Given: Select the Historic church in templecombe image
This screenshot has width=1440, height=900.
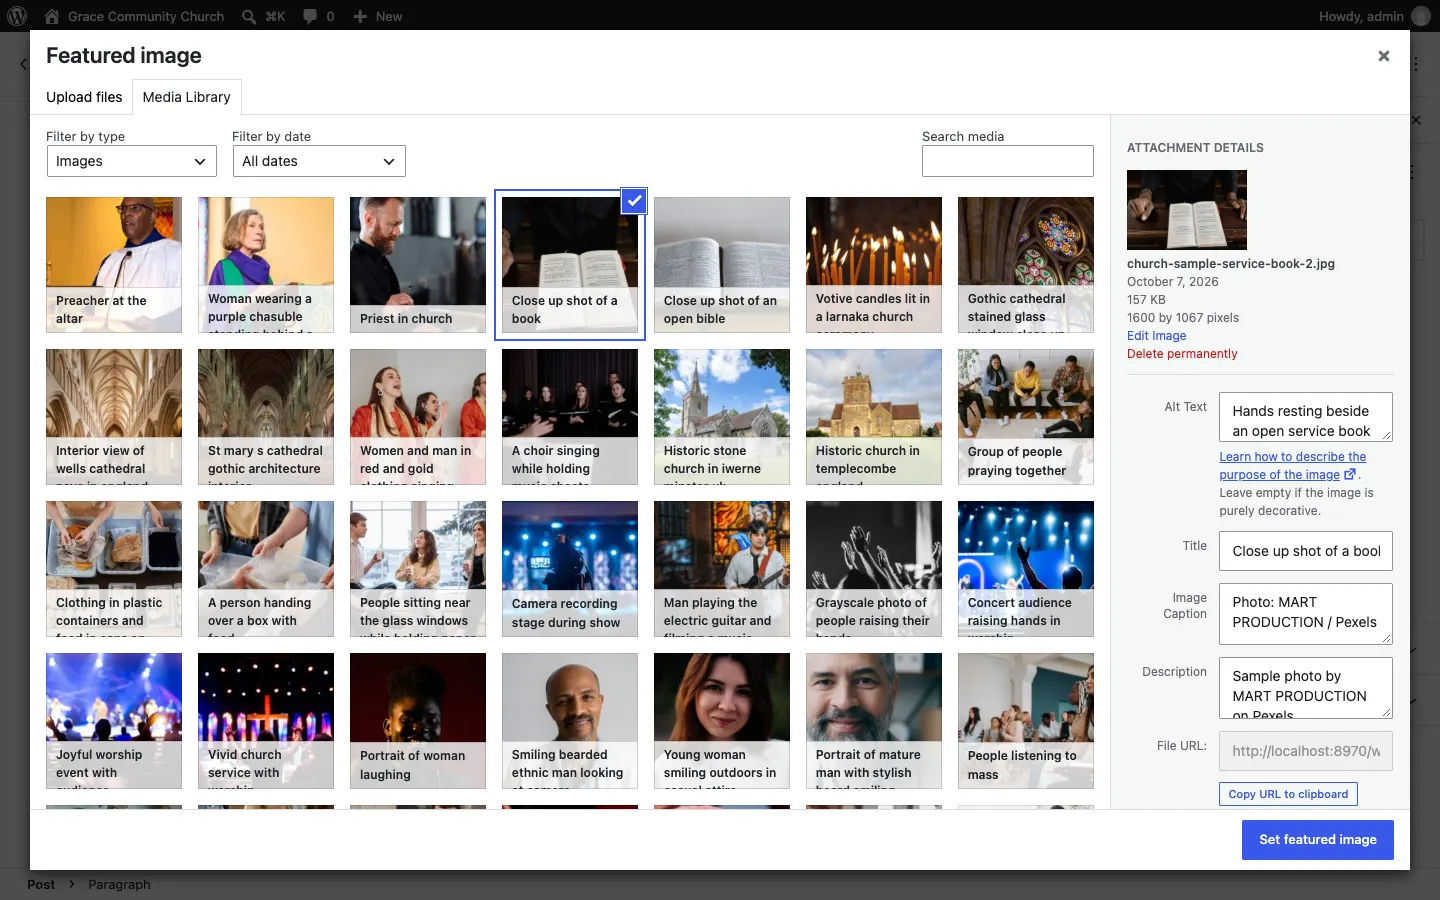Looking at the screenshot, I should point(874,417).
